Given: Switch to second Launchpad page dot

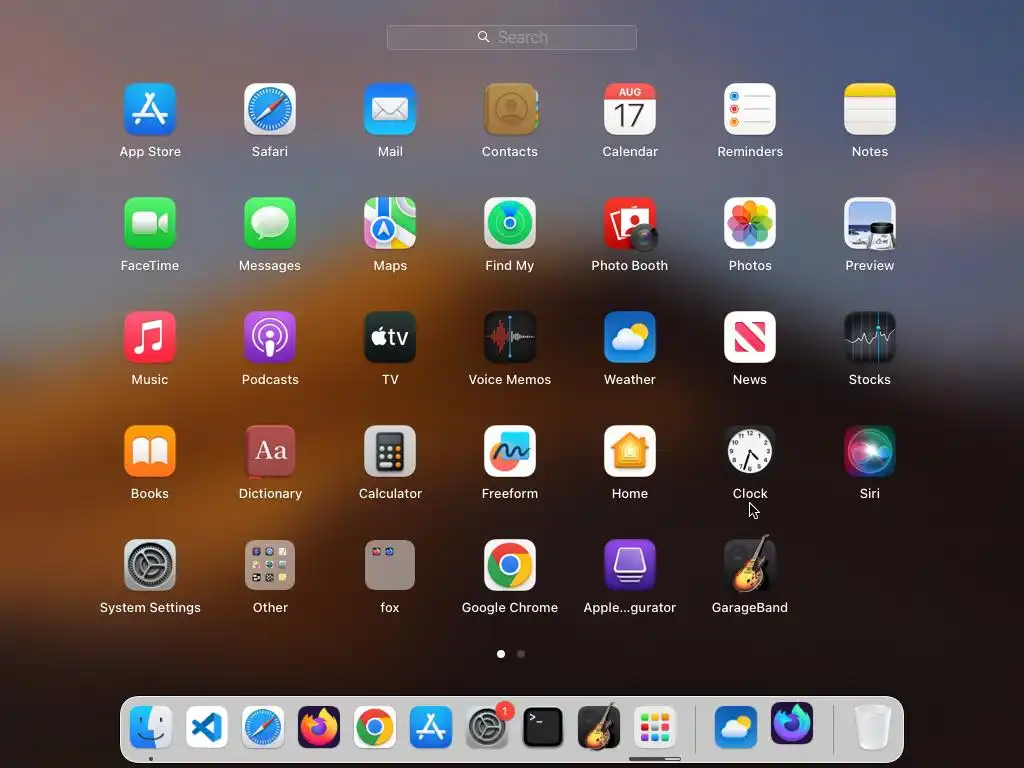Looking at the screenshot, I should coord(521,654).
